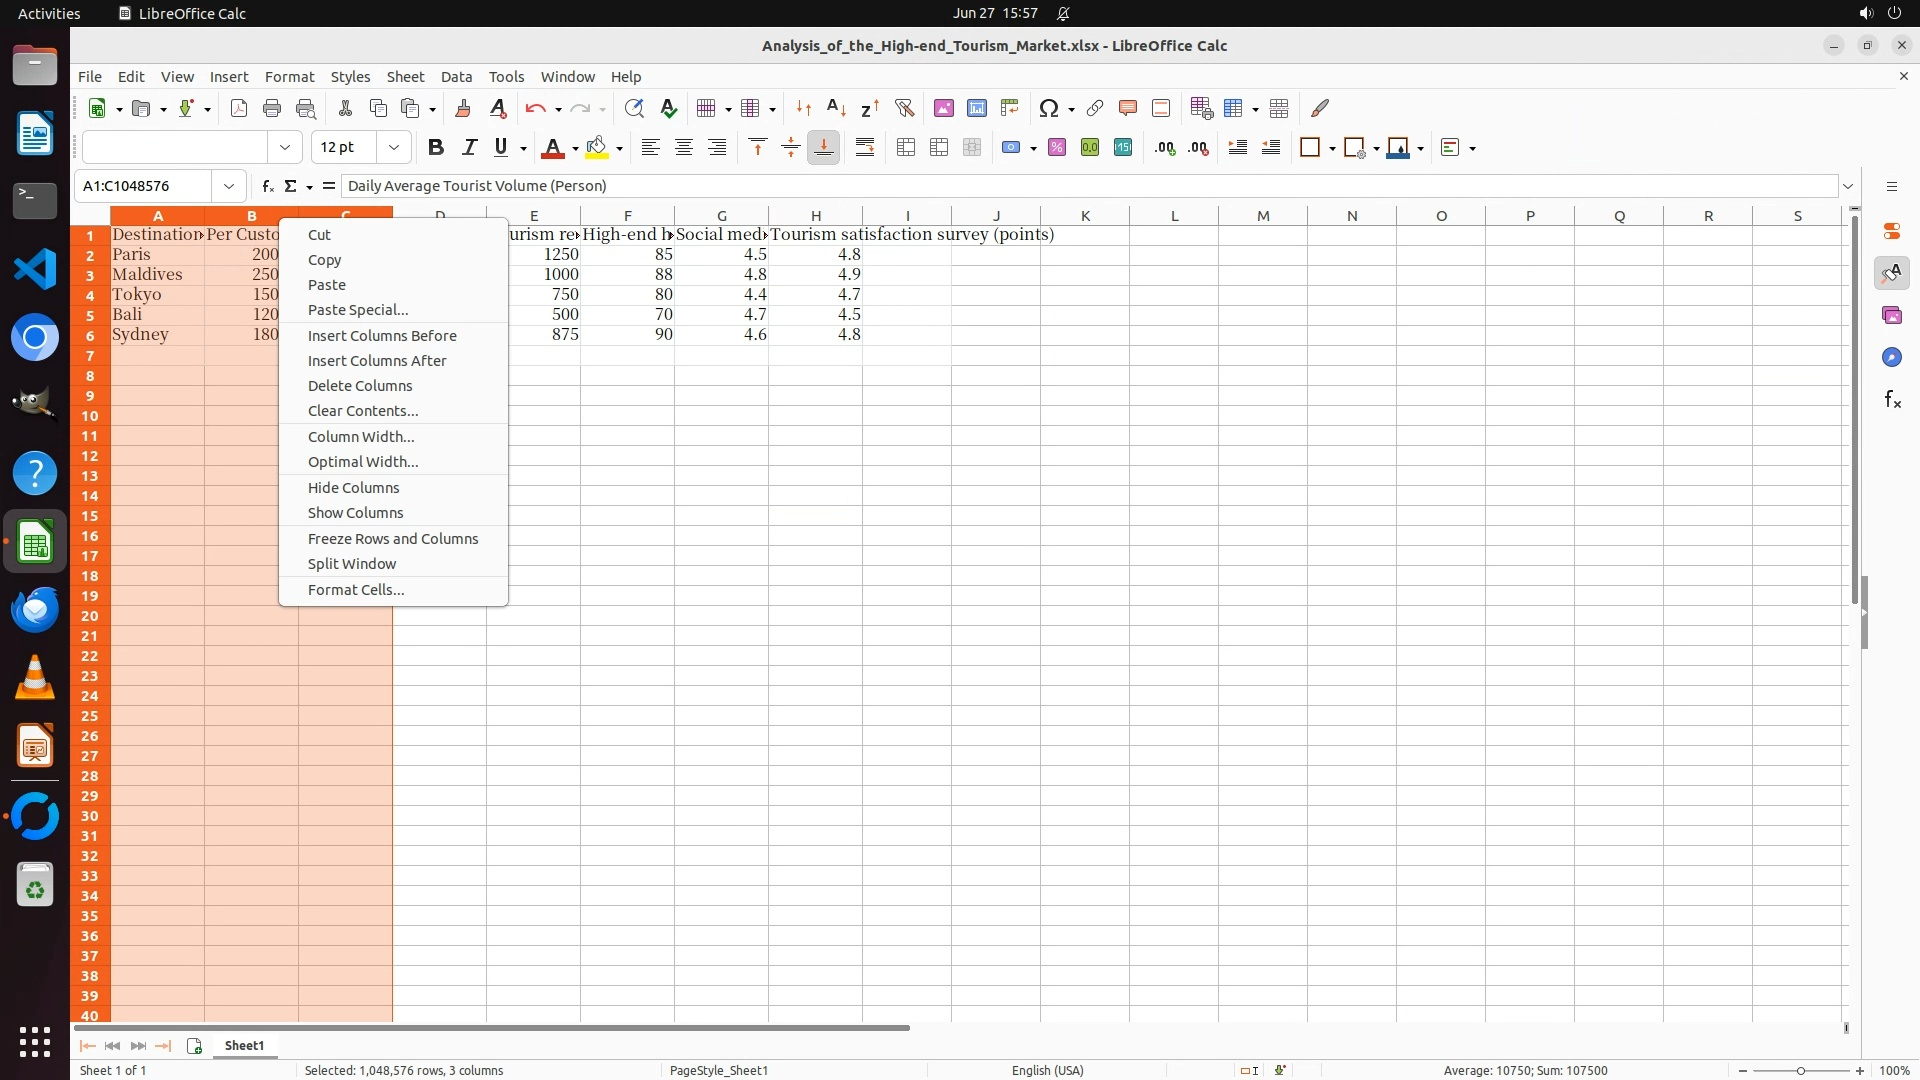Viewport: 1920px width, 1080px height.
Task: Toggle Italic formatting
Action: tap(468, 147)
